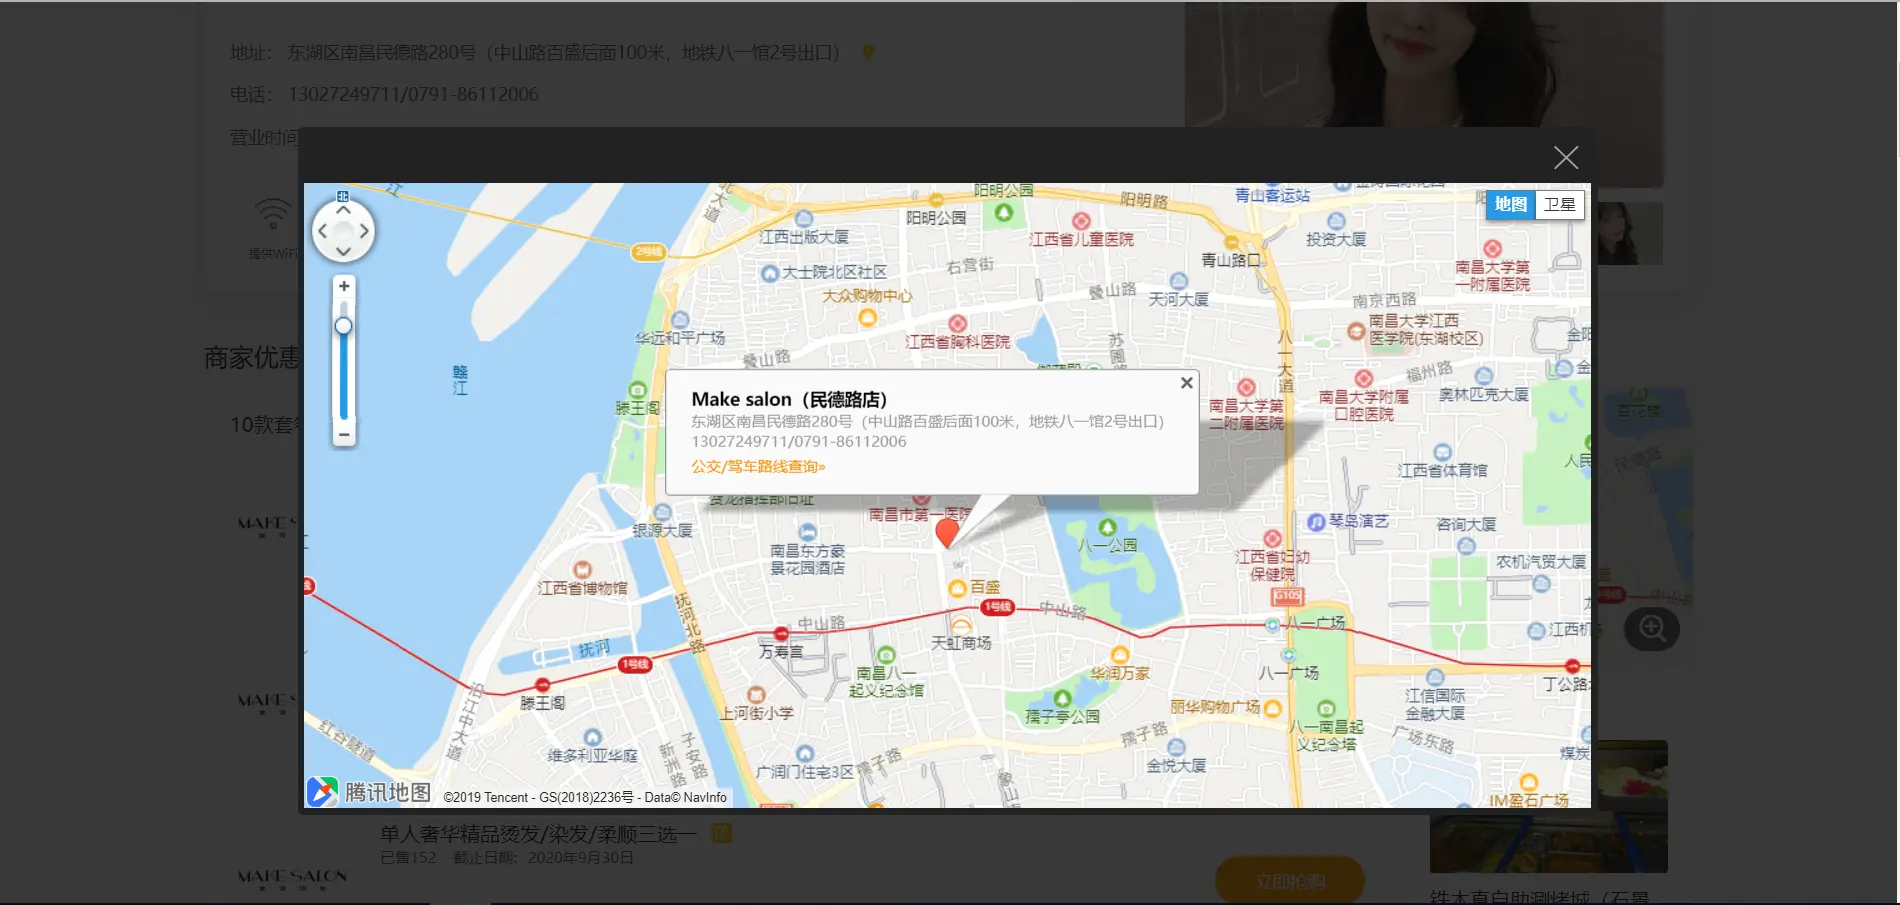1900x905 pixels.
Task: Close the map overlay with the X
Action: [x=1566, y=157]
